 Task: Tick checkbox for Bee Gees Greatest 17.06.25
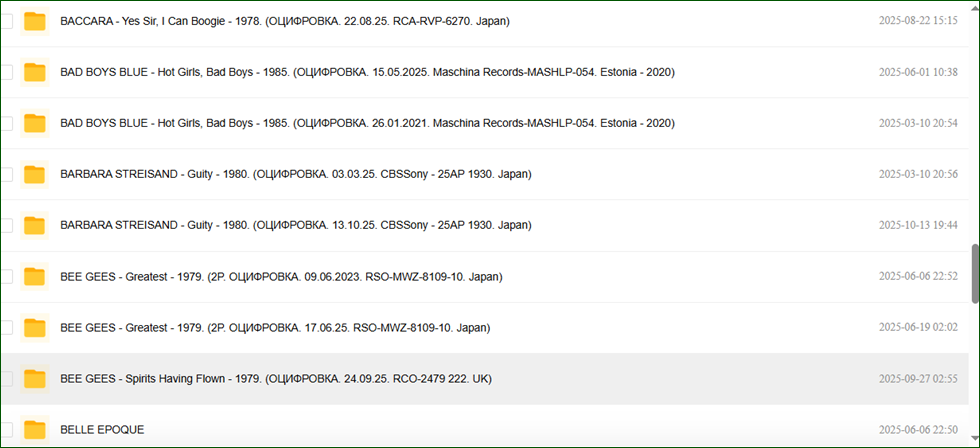[x=6, y=328]
